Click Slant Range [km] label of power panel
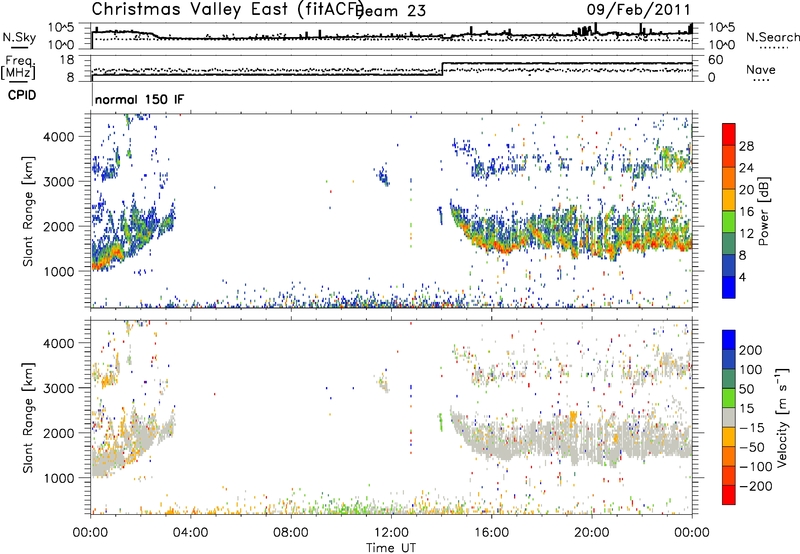Image resolution: width=800 pixels, height=554 pixels. coord(29,211)
